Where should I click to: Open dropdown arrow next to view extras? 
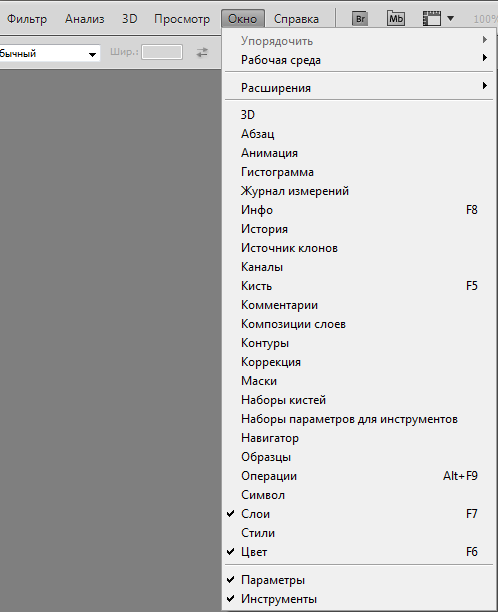(450, 18)
